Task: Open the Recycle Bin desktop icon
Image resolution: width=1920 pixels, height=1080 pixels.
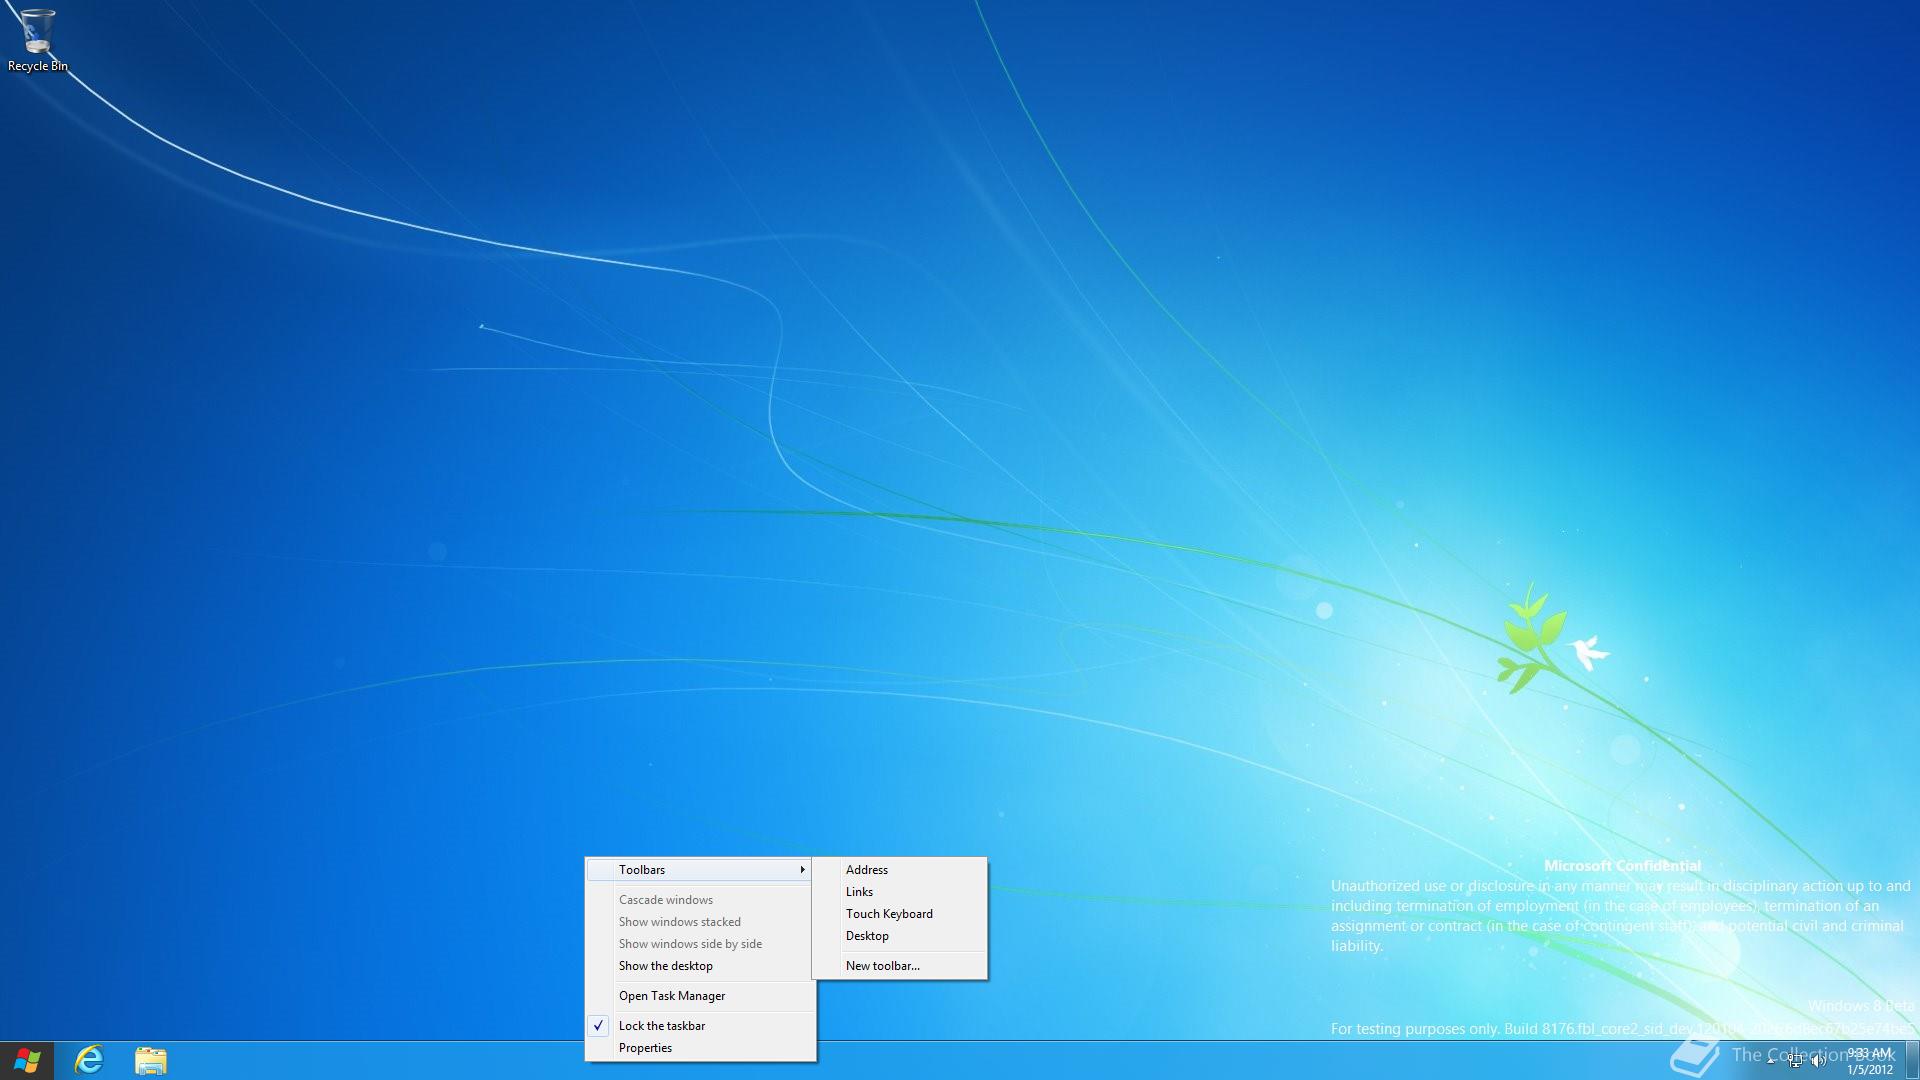Action: [x=37, y=40]
